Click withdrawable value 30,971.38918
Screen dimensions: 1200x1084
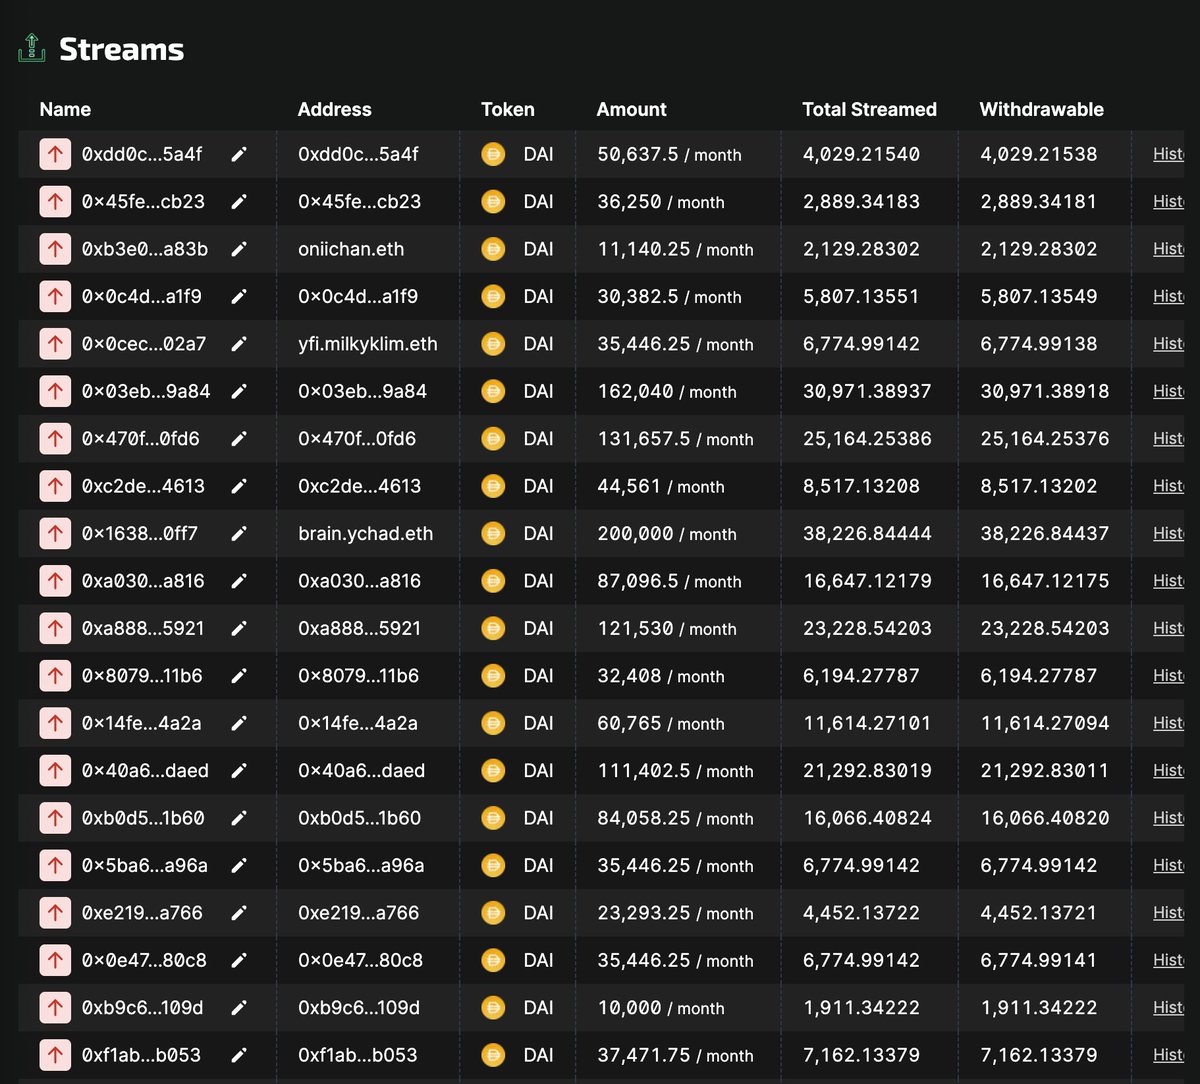[x=1045, y=391]
